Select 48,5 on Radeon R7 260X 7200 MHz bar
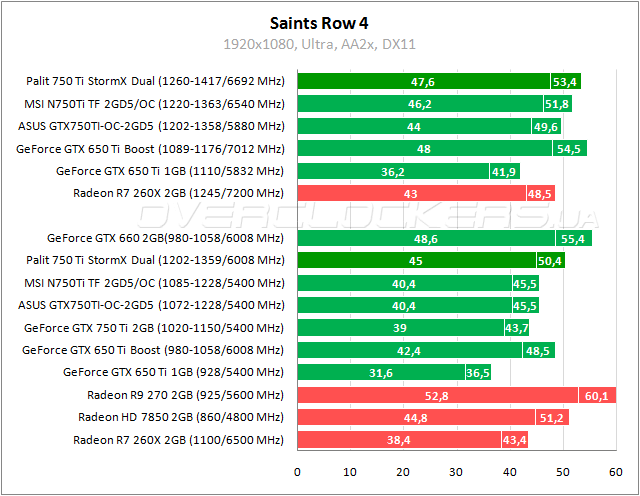Screen dimensions: 640x496 [540, 194]
